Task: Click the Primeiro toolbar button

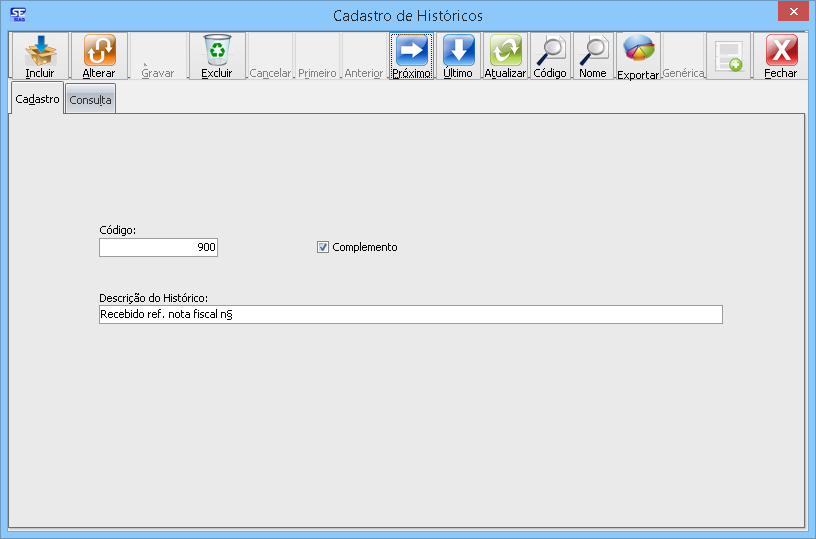Action: pyautogui.click(x=318, y=73)
